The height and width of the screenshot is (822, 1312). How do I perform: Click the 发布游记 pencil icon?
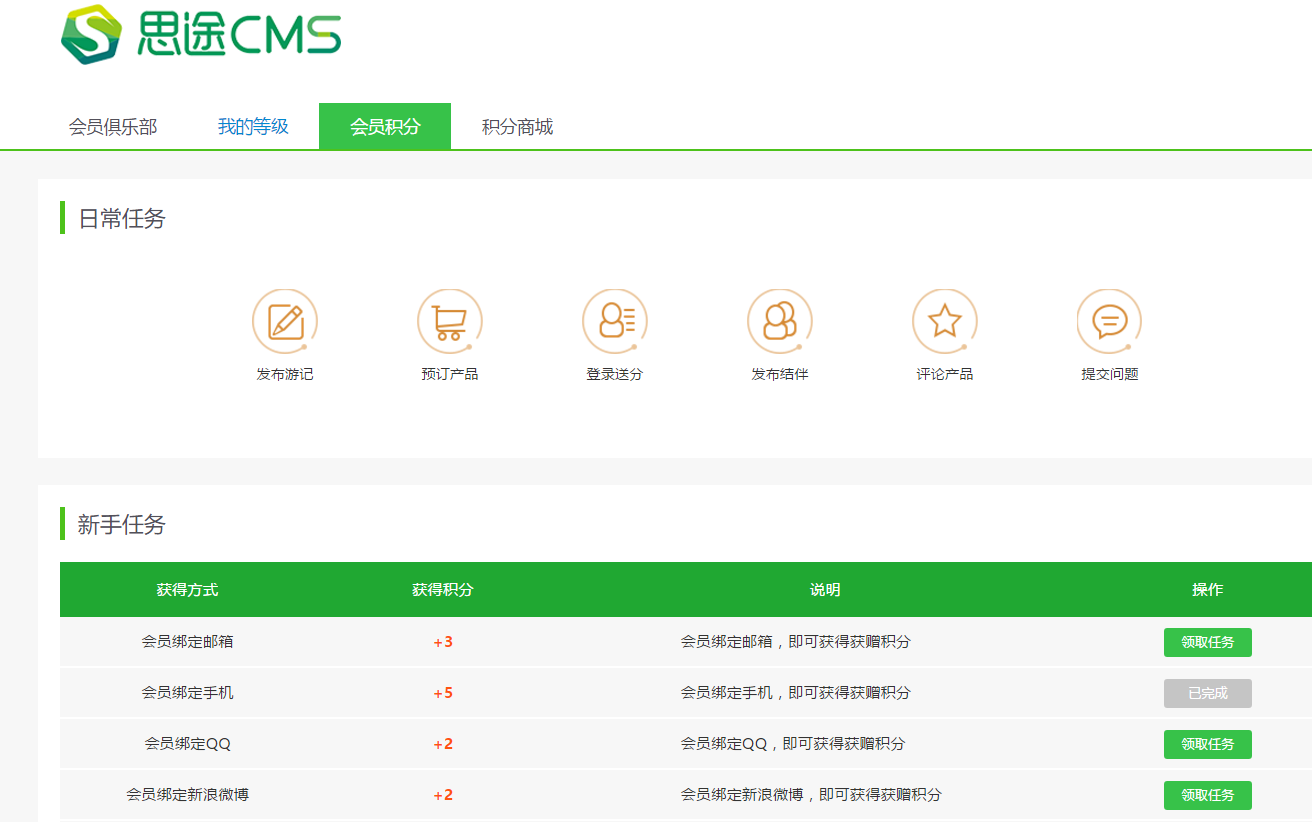pyautogui.click(x=285, y=322)
